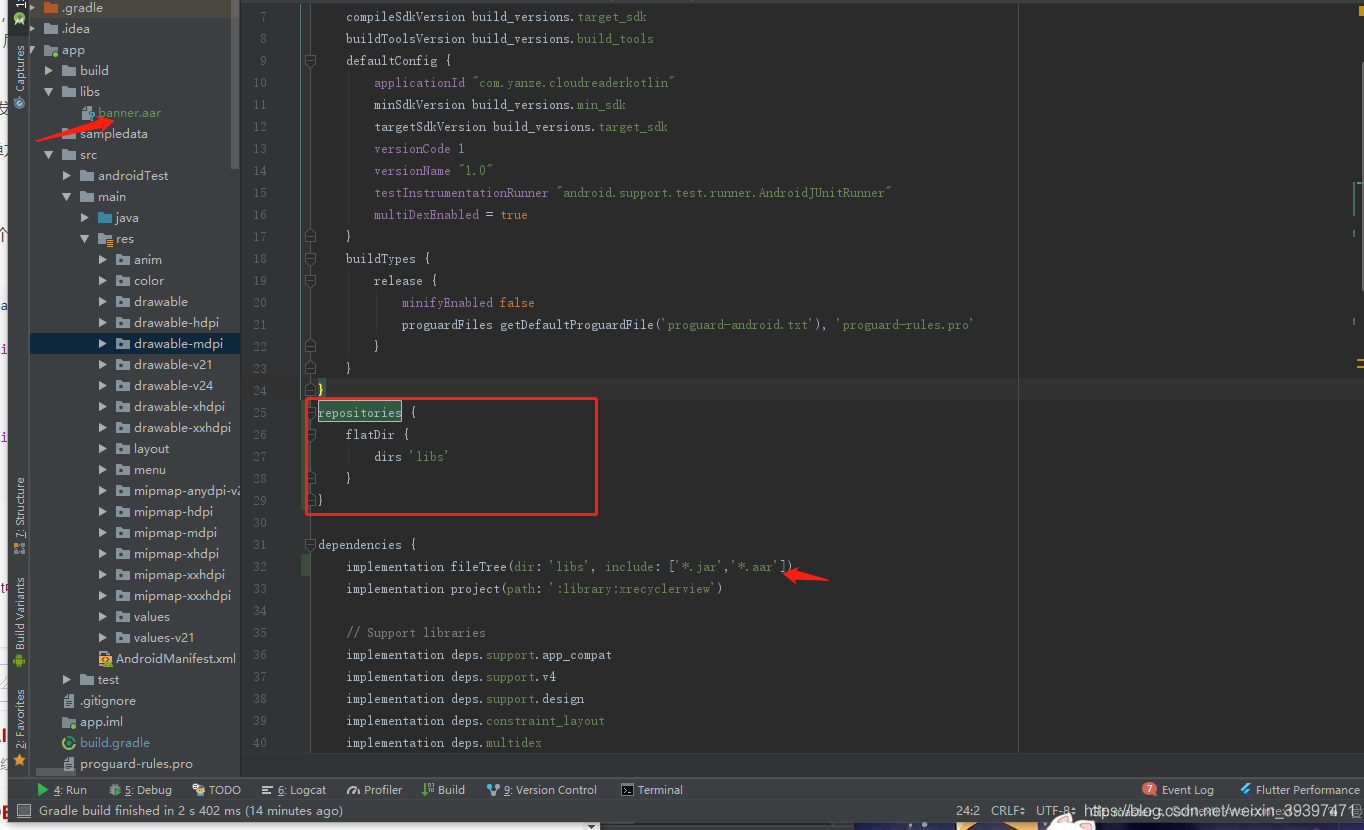This screenshot has height=830, width=1364.
Task: Select the banner.aar file in libs
Action: coord(129,113)
